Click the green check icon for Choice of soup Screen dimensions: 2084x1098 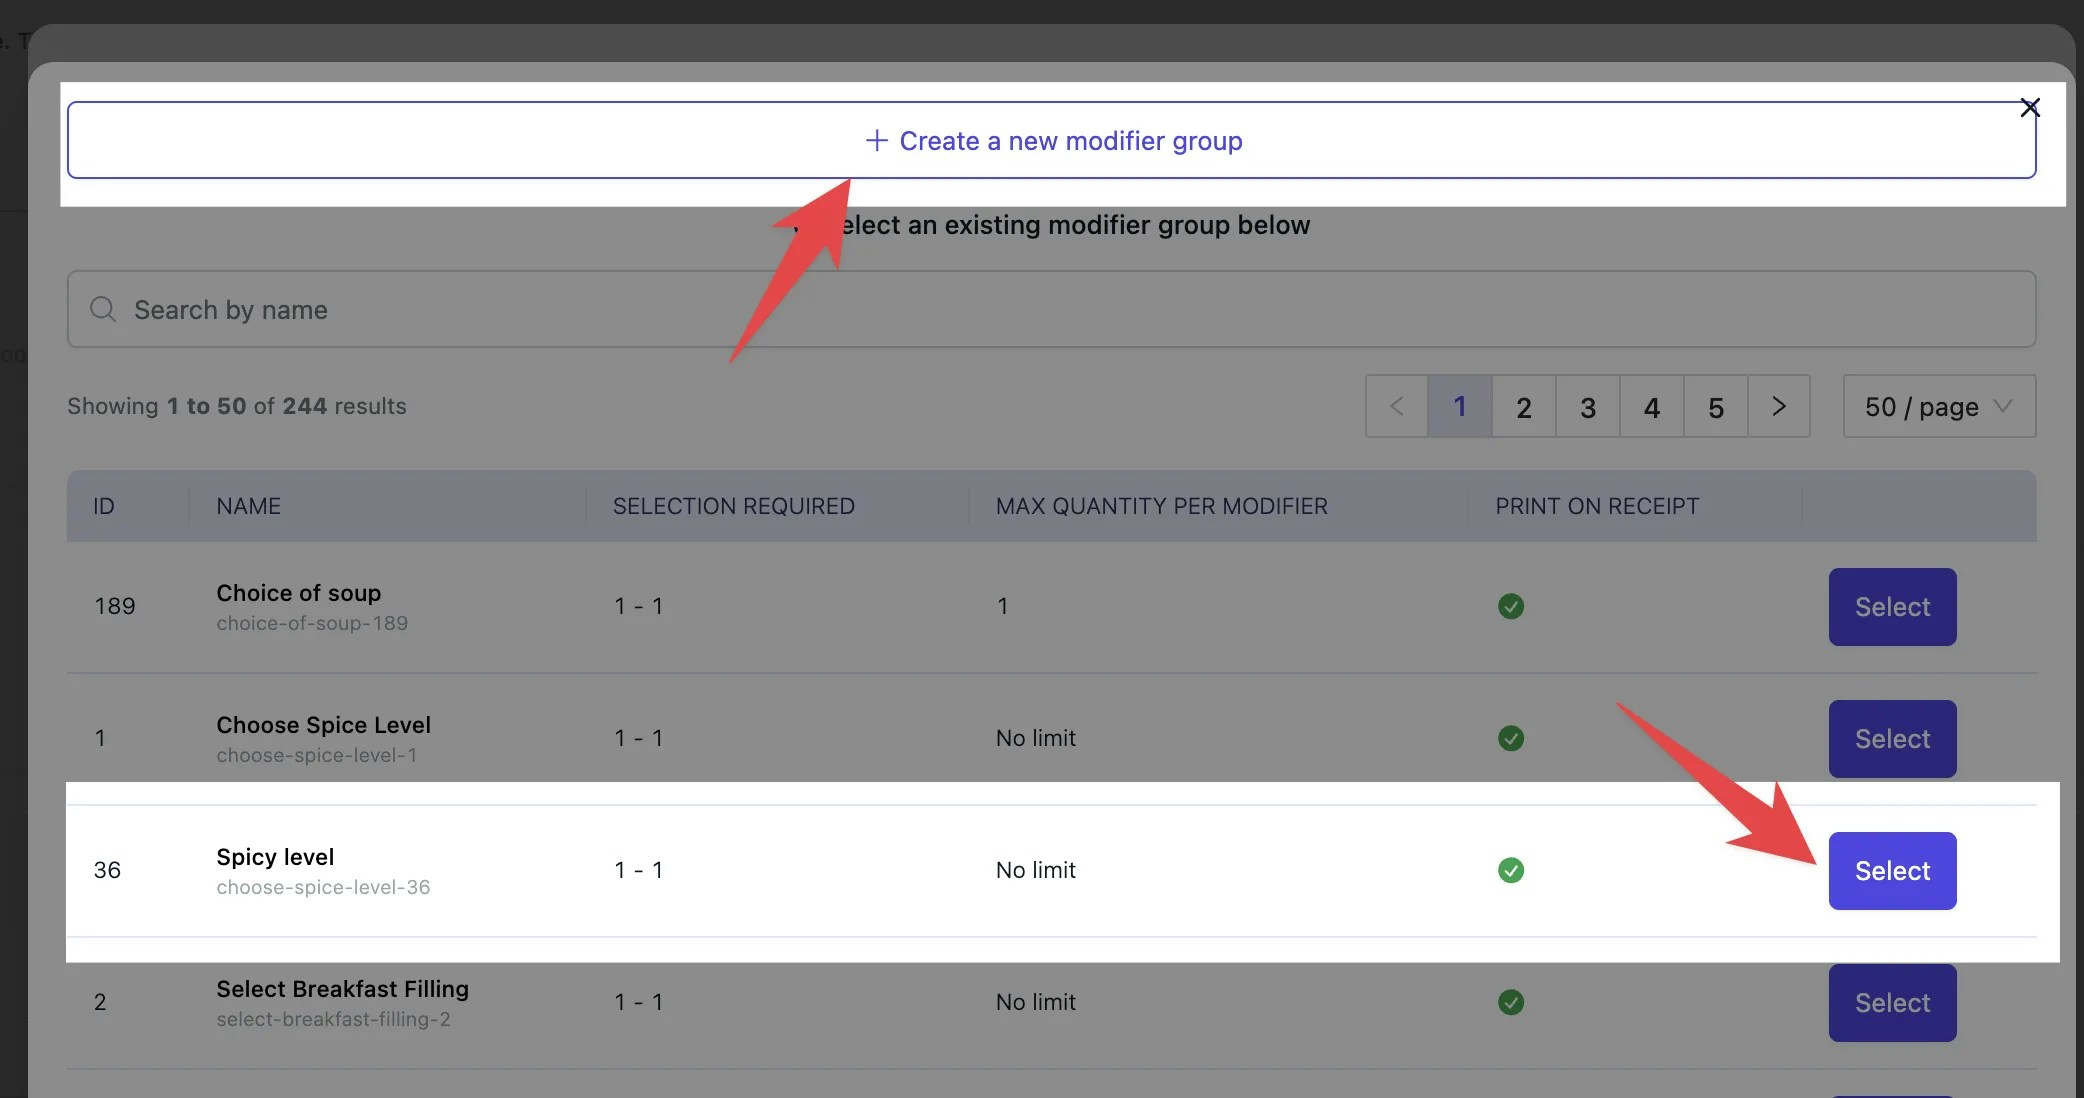tap(1511, 606)
